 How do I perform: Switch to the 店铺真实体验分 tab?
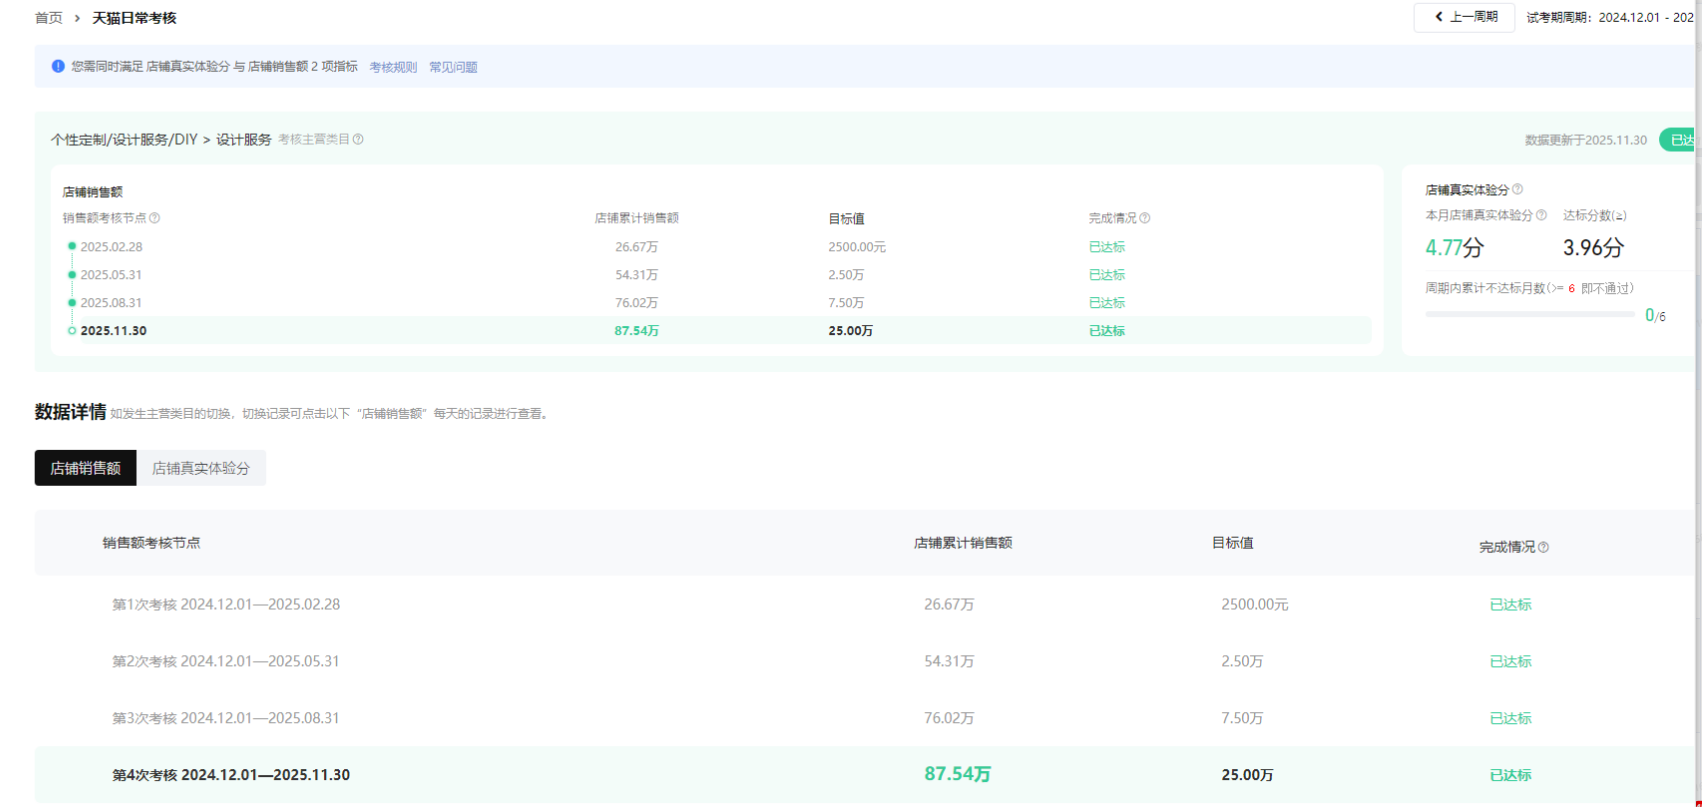(201, 468)
